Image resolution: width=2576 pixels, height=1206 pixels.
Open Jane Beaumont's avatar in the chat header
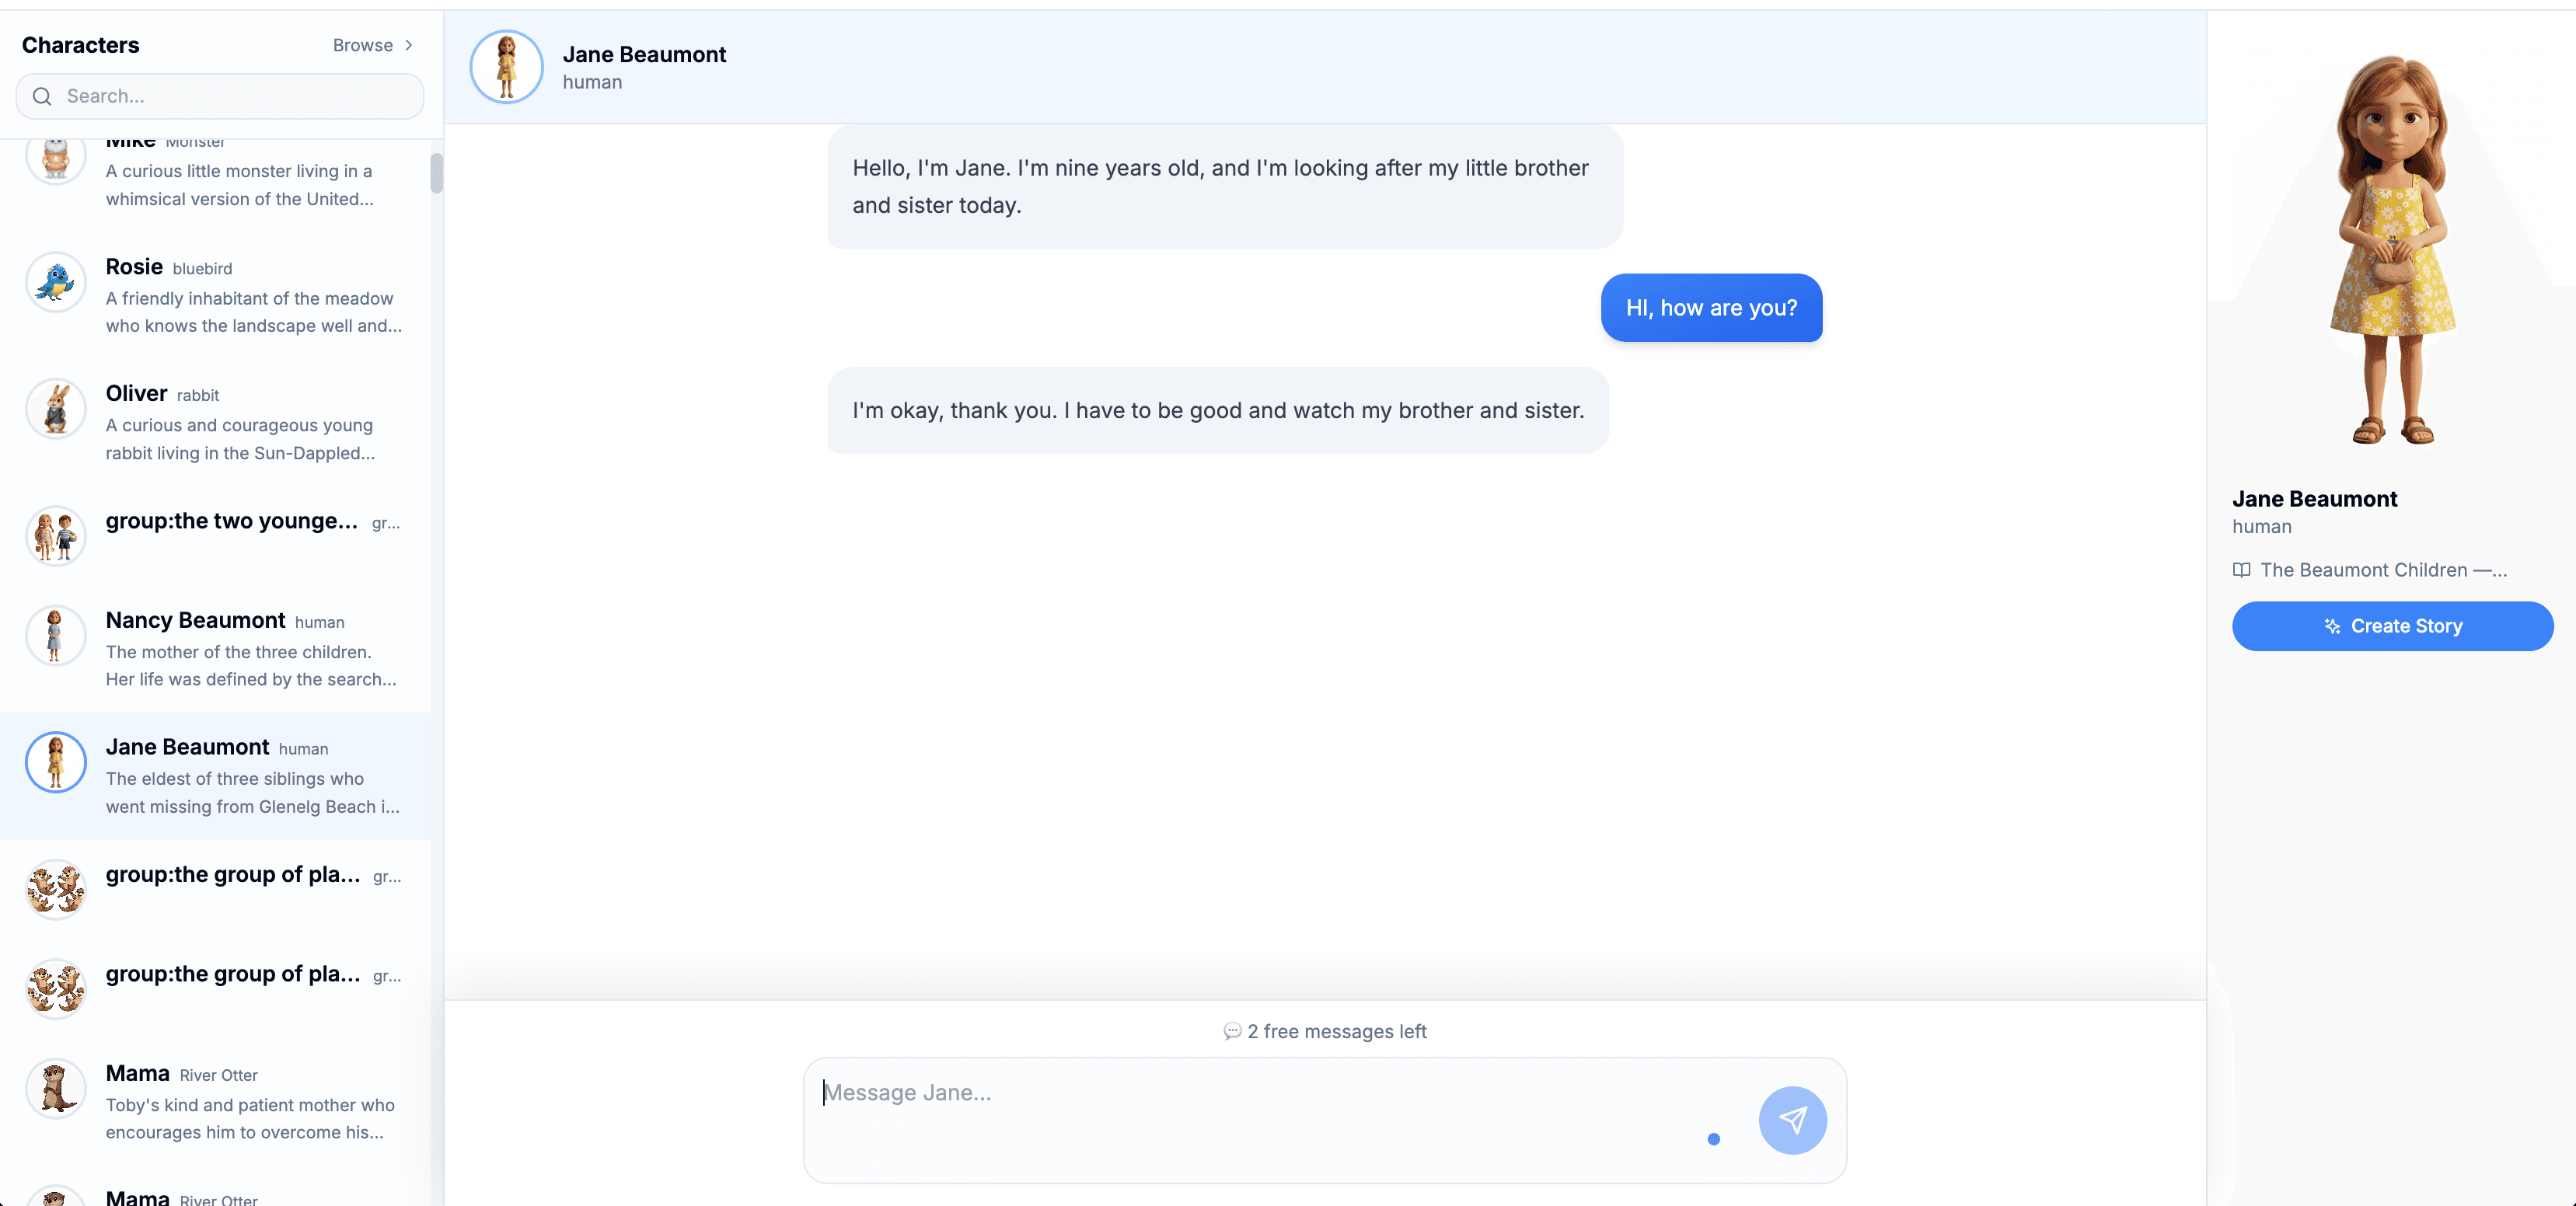[x=506, y=67]
